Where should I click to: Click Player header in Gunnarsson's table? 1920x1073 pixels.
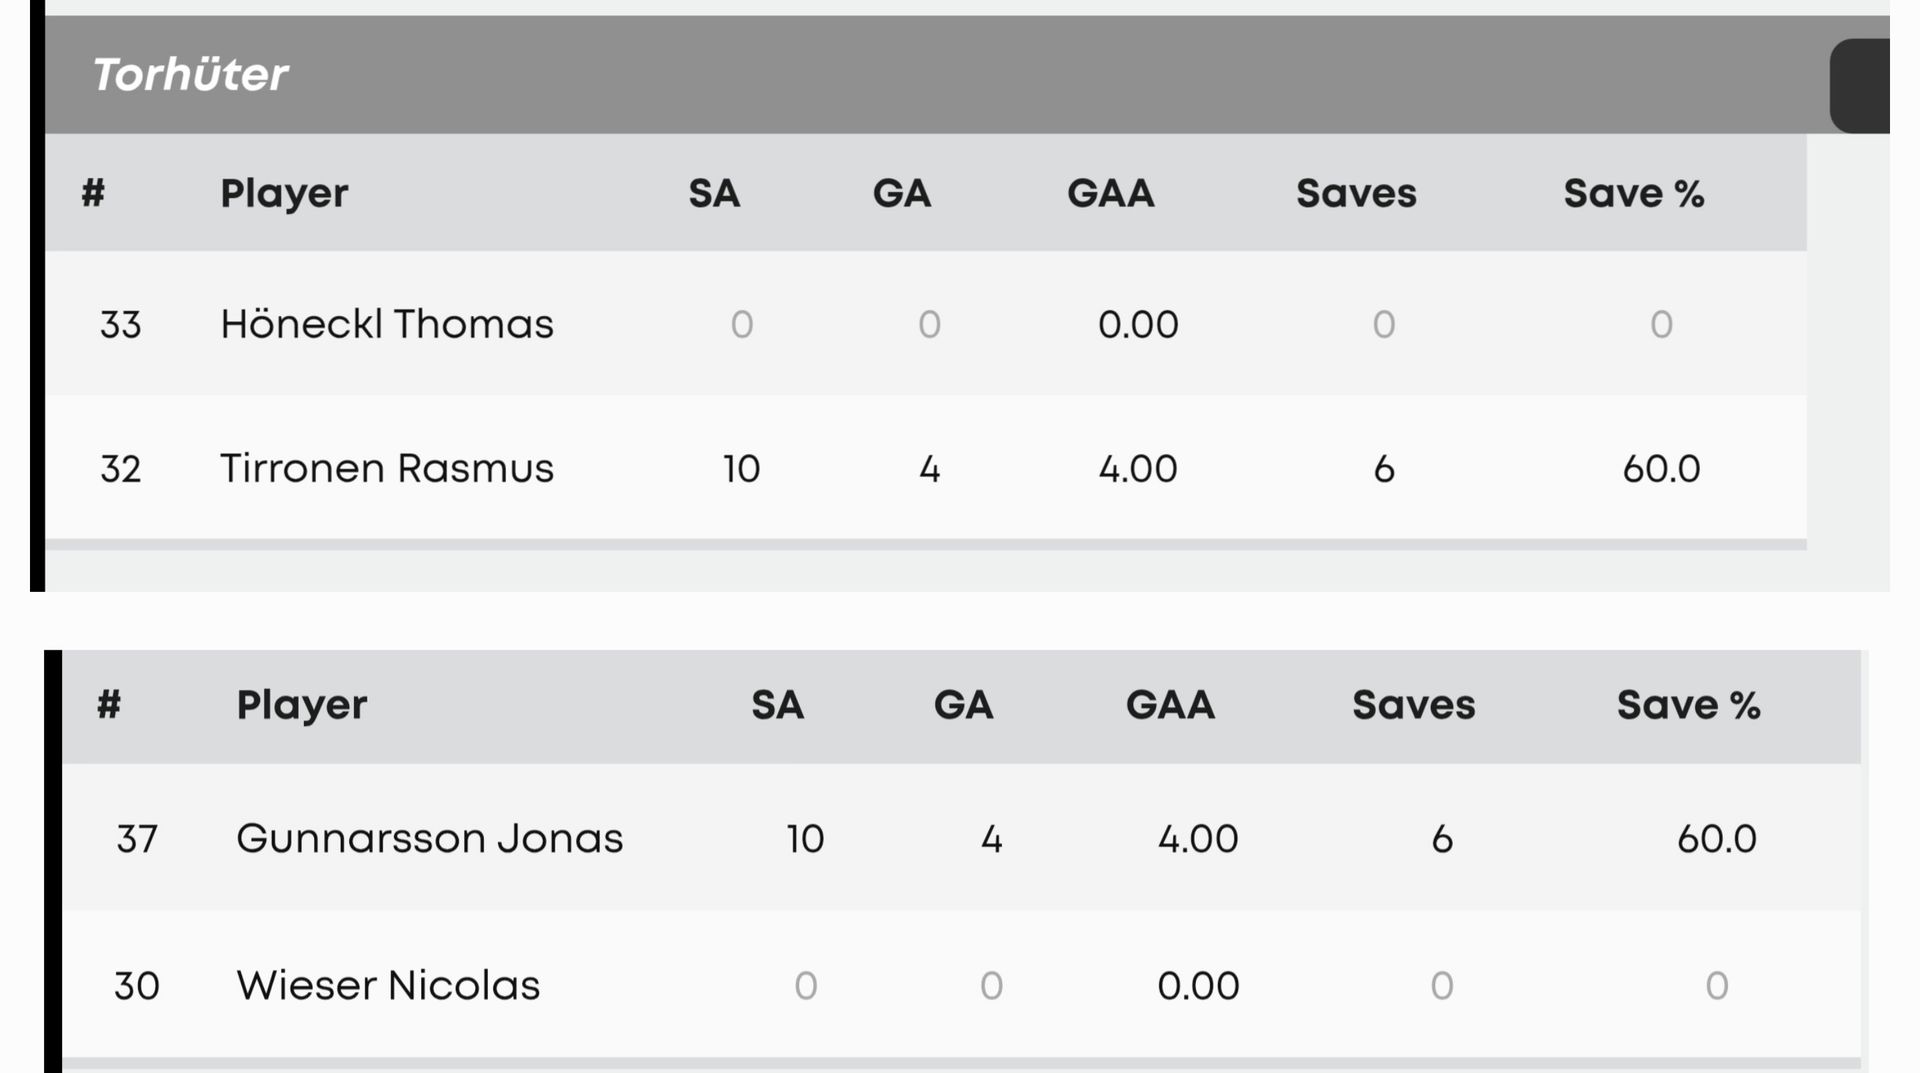(x=301, y=705)
